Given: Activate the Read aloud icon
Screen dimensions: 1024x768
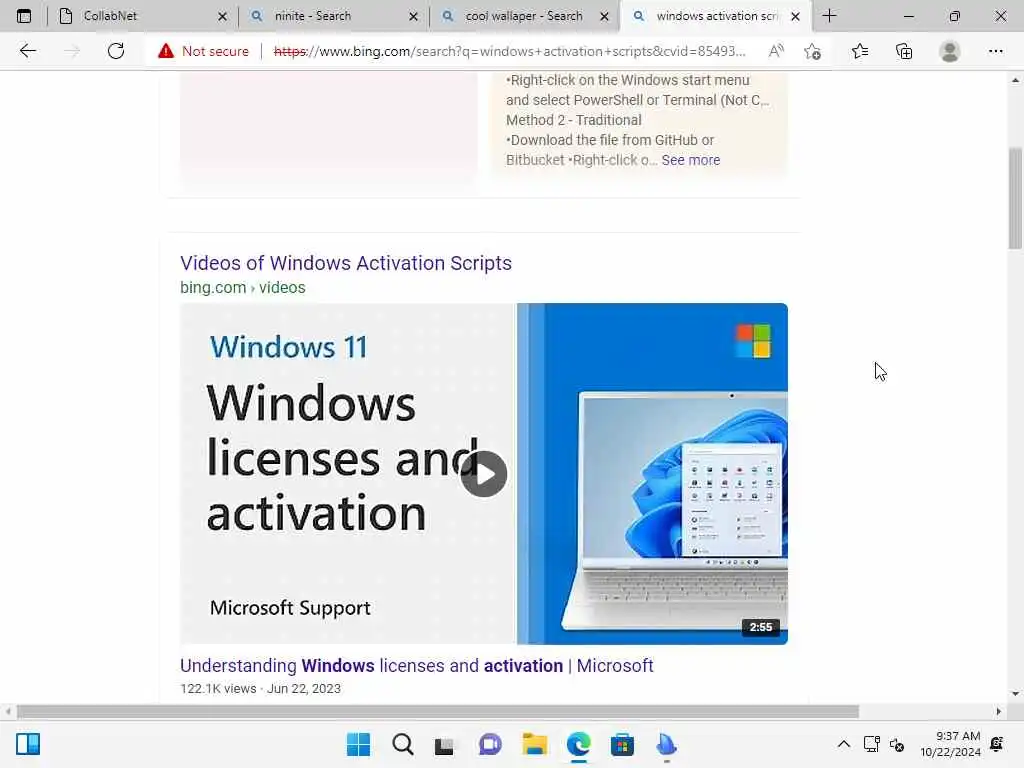Looking at the screenshot, I should (776, 51).
